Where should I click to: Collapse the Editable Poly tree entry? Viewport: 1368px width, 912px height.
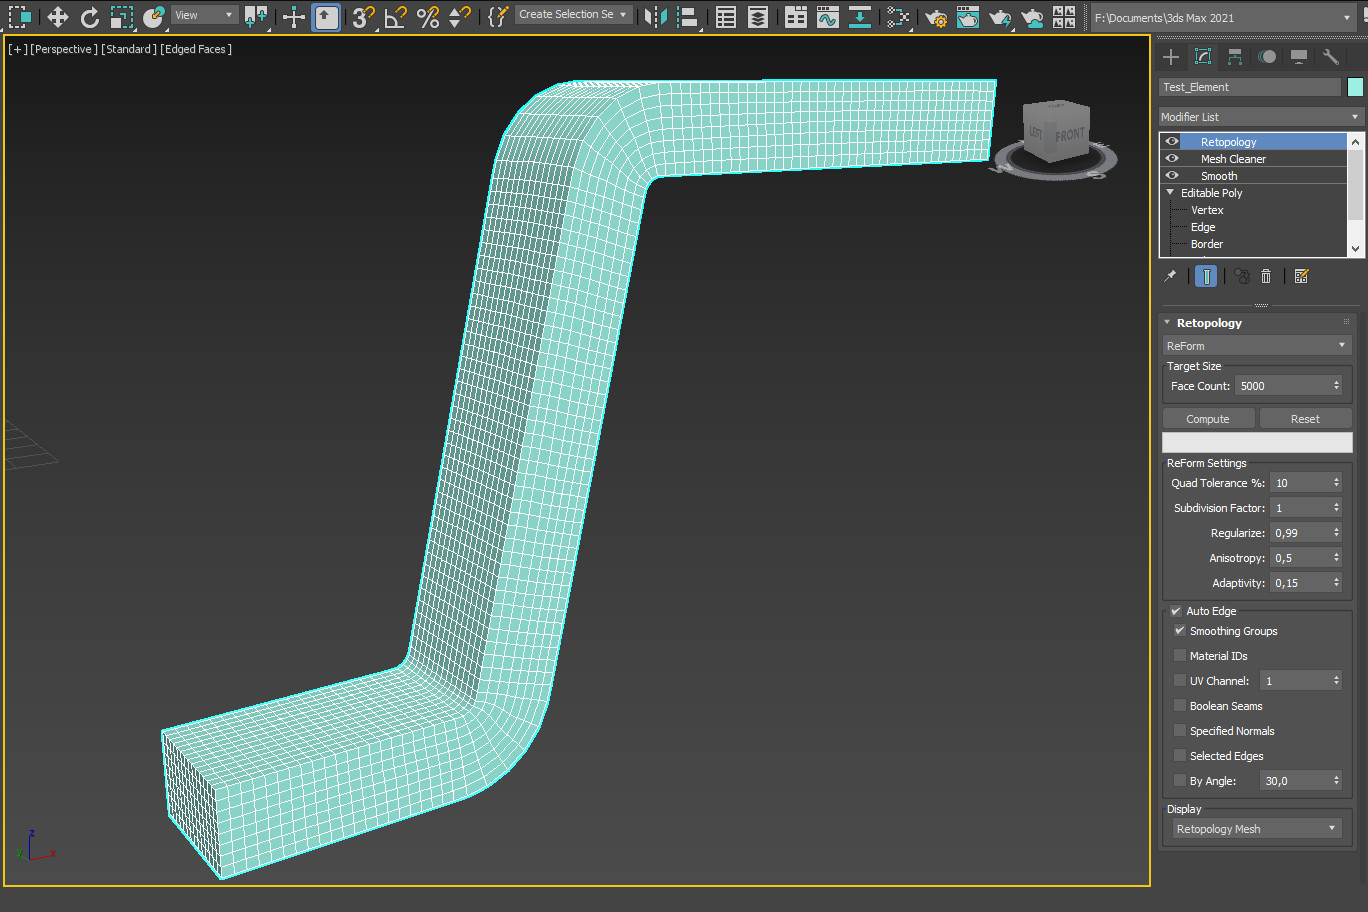[1170, 193]
